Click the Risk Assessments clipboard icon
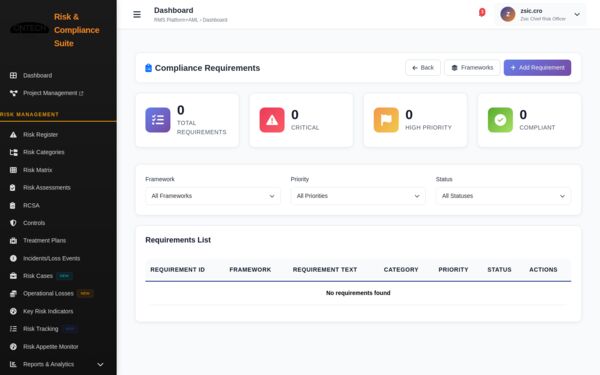Viewport: 600px width, 375px height. point(13,188)
